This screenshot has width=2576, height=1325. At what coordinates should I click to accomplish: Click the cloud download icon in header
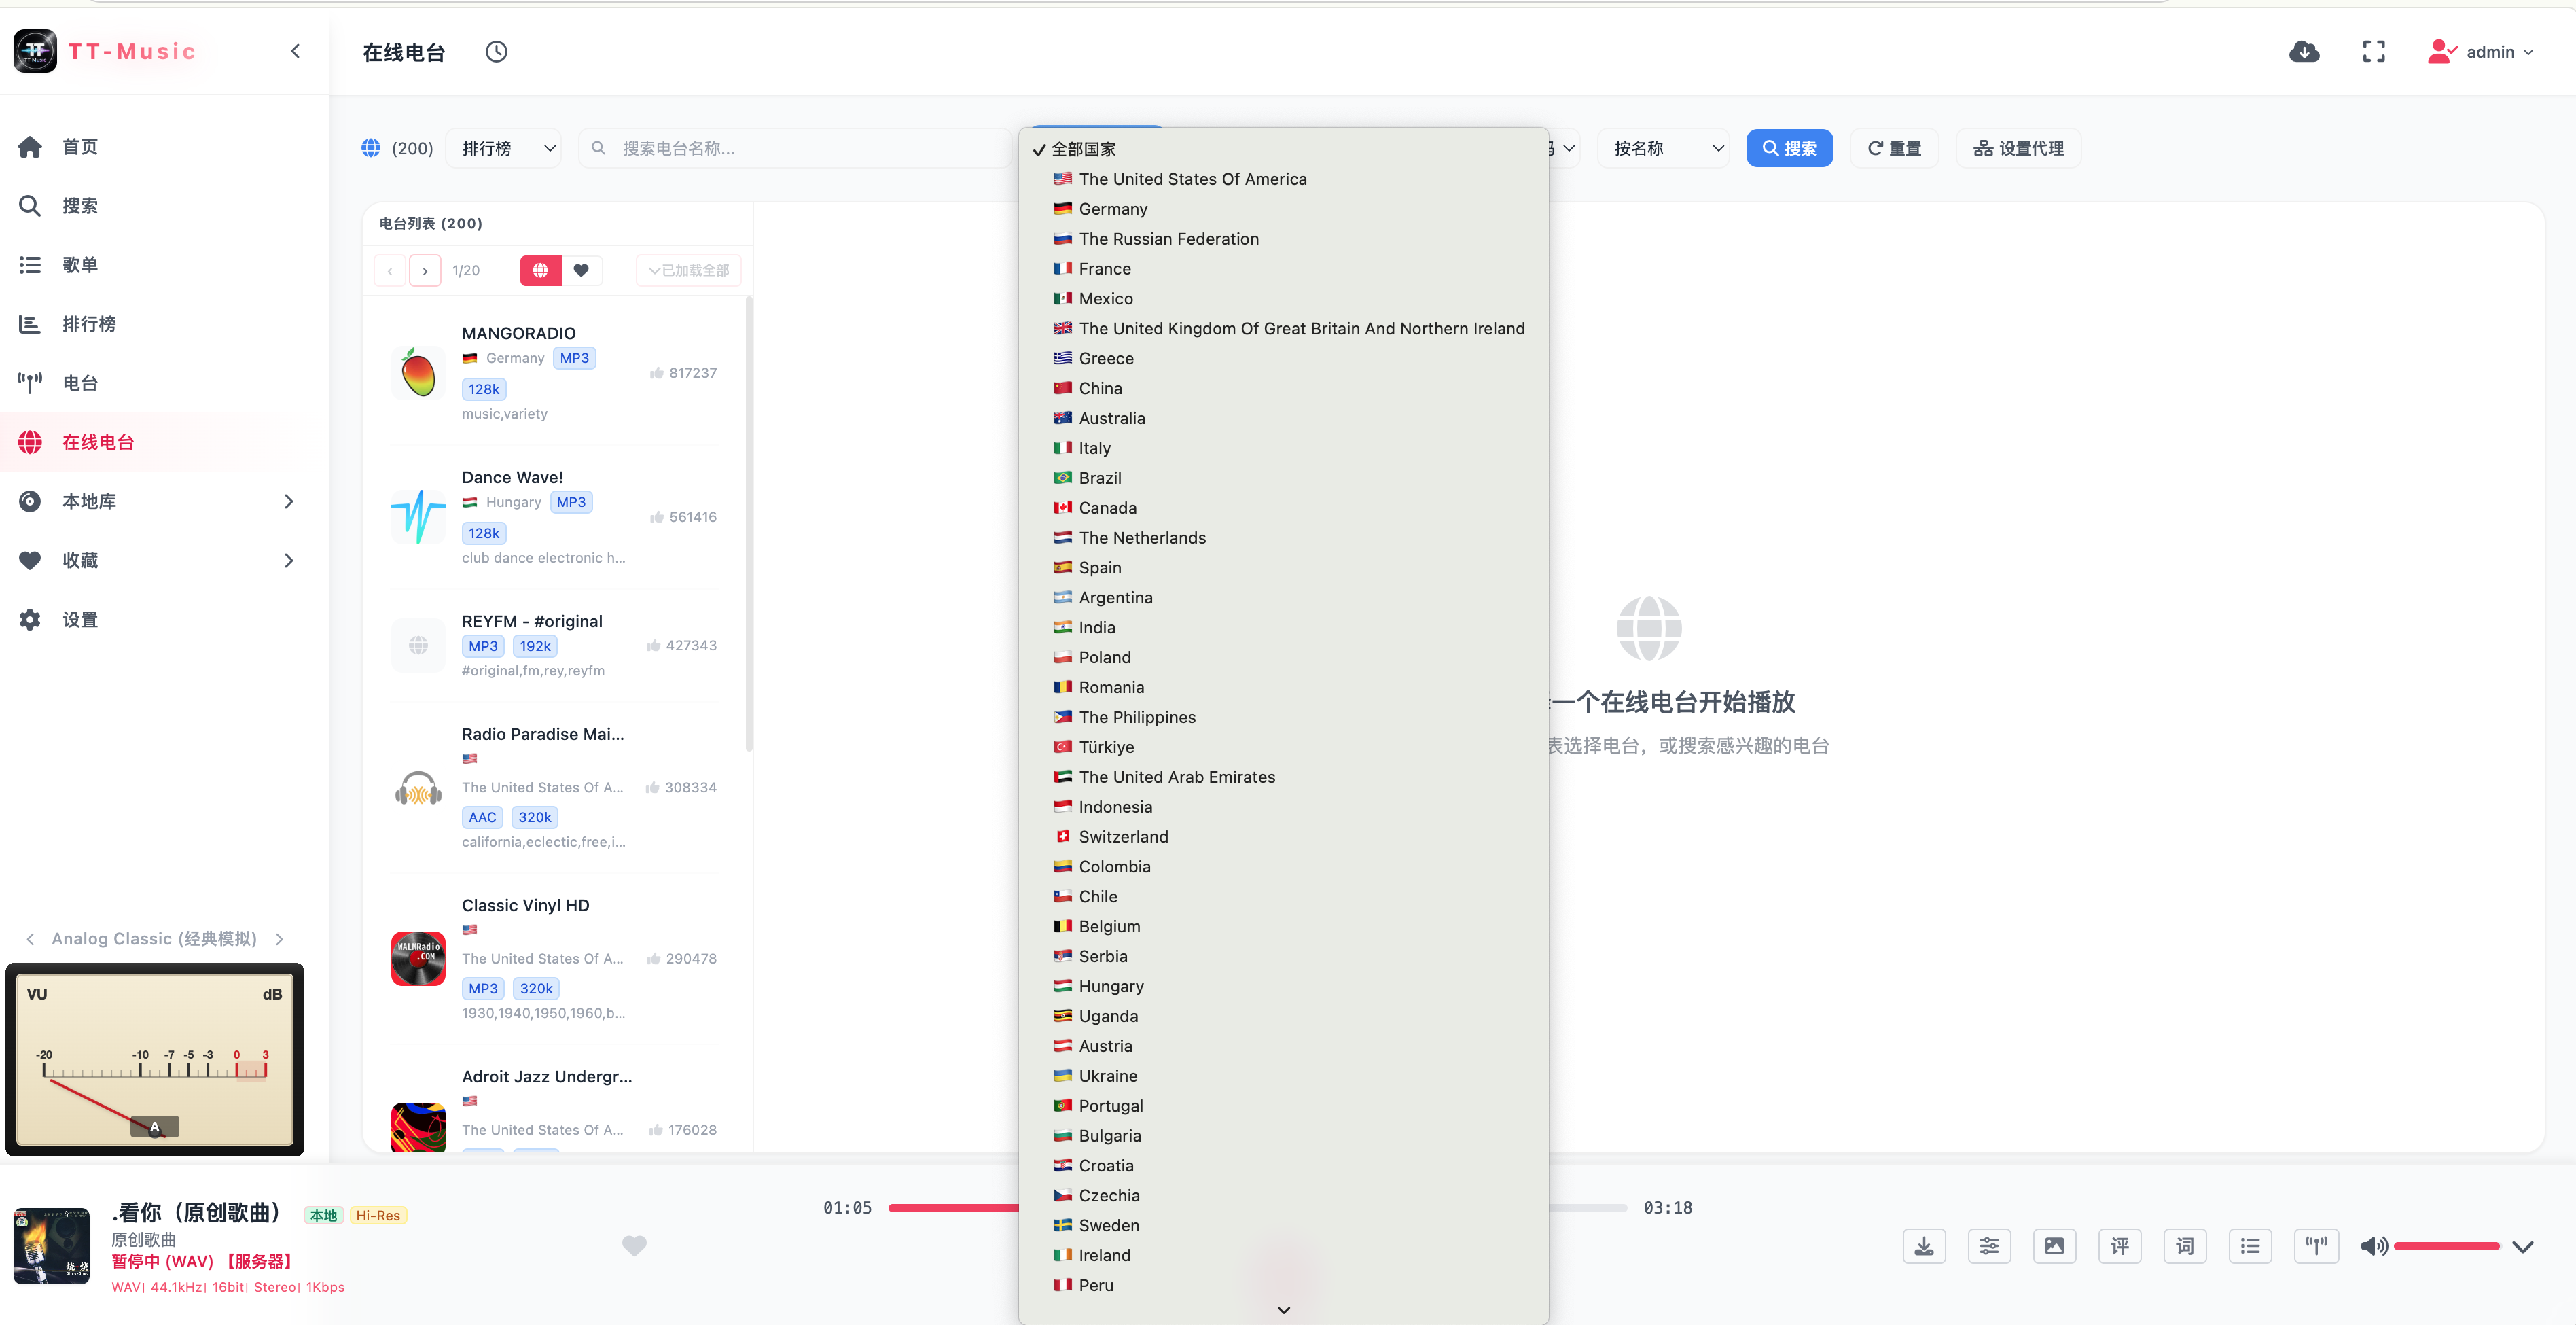coord(2304,52)
